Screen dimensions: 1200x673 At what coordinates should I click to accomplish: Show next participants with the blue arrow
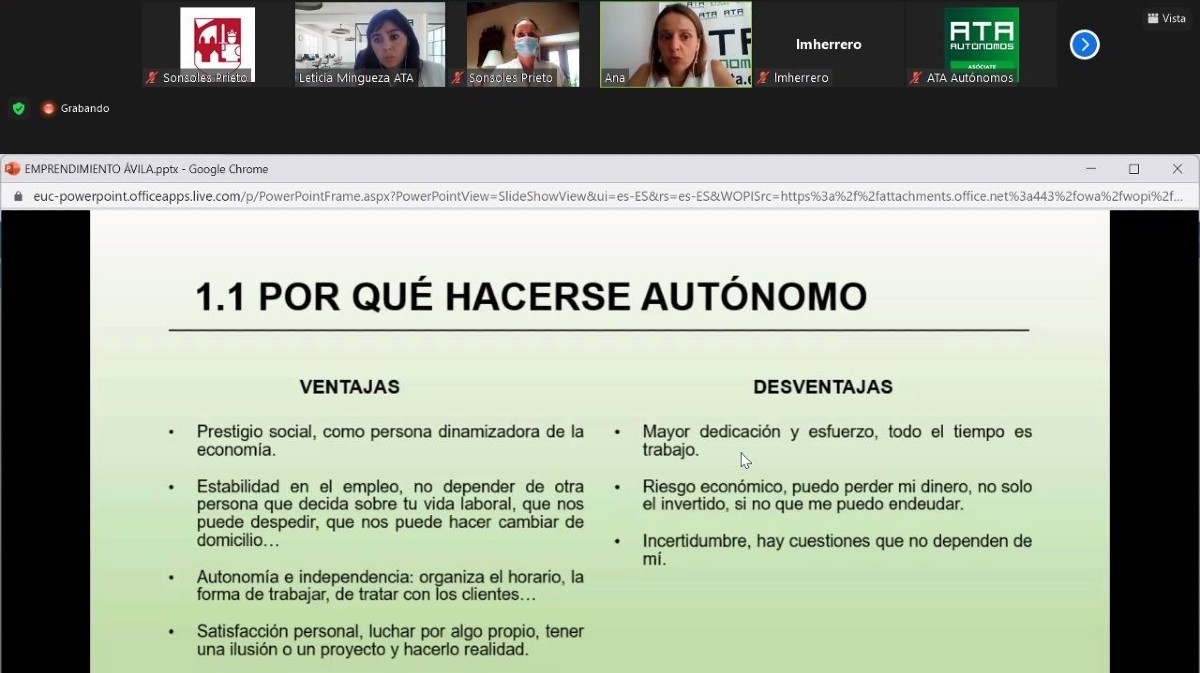(x=1084, y=45)
